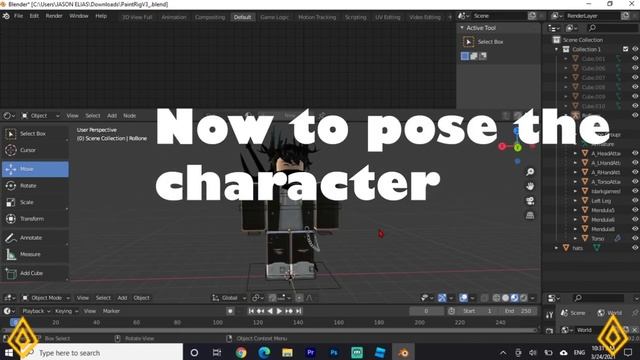Image resolution: width=640 pixels, height=360 pixels.
Task: Pick the Annotate tool
Action: click(x=35, y=238)
